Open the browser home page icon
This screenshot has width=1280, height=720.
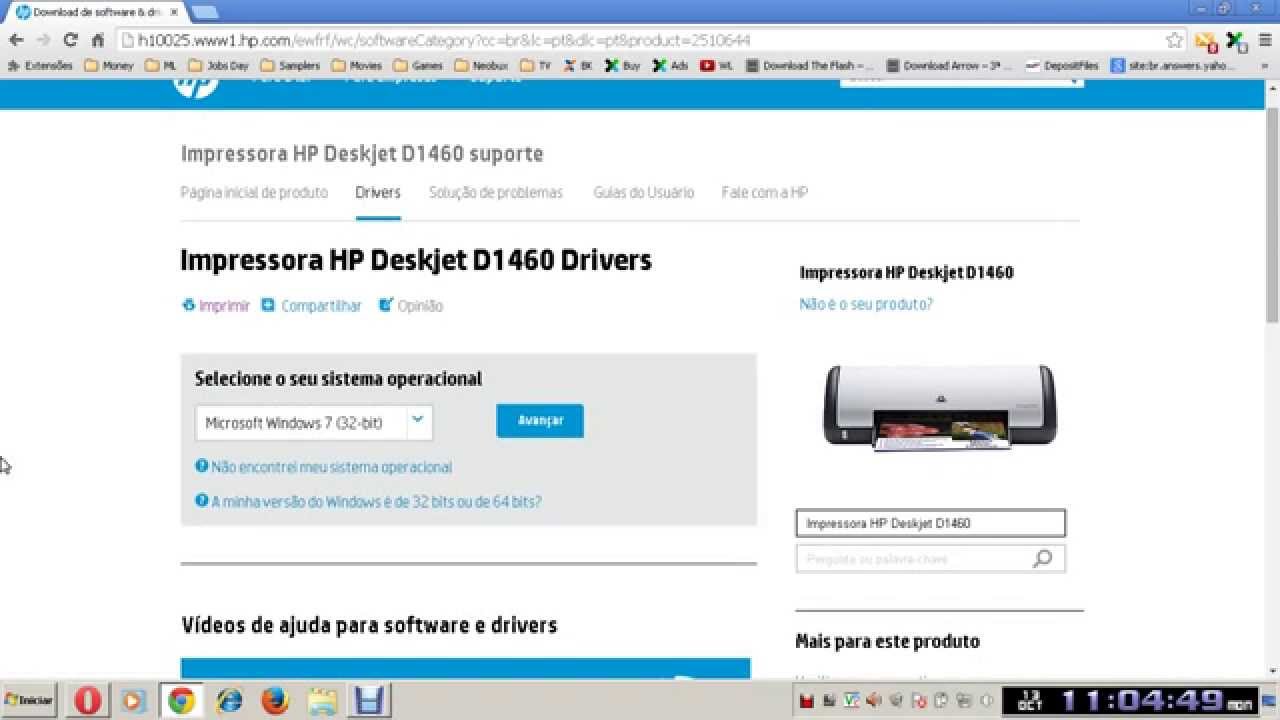coord(98,40)
